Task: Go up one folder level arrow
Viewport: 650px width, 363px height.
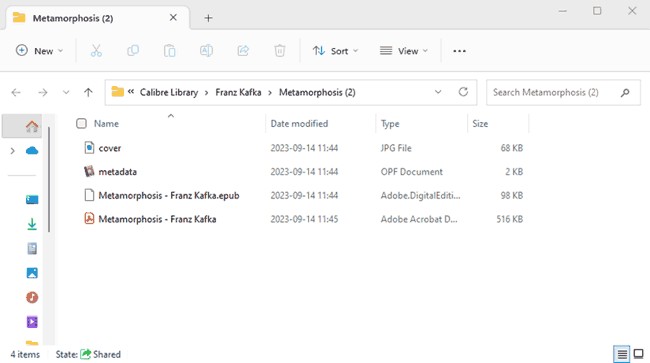Action: tap(88, 92)
